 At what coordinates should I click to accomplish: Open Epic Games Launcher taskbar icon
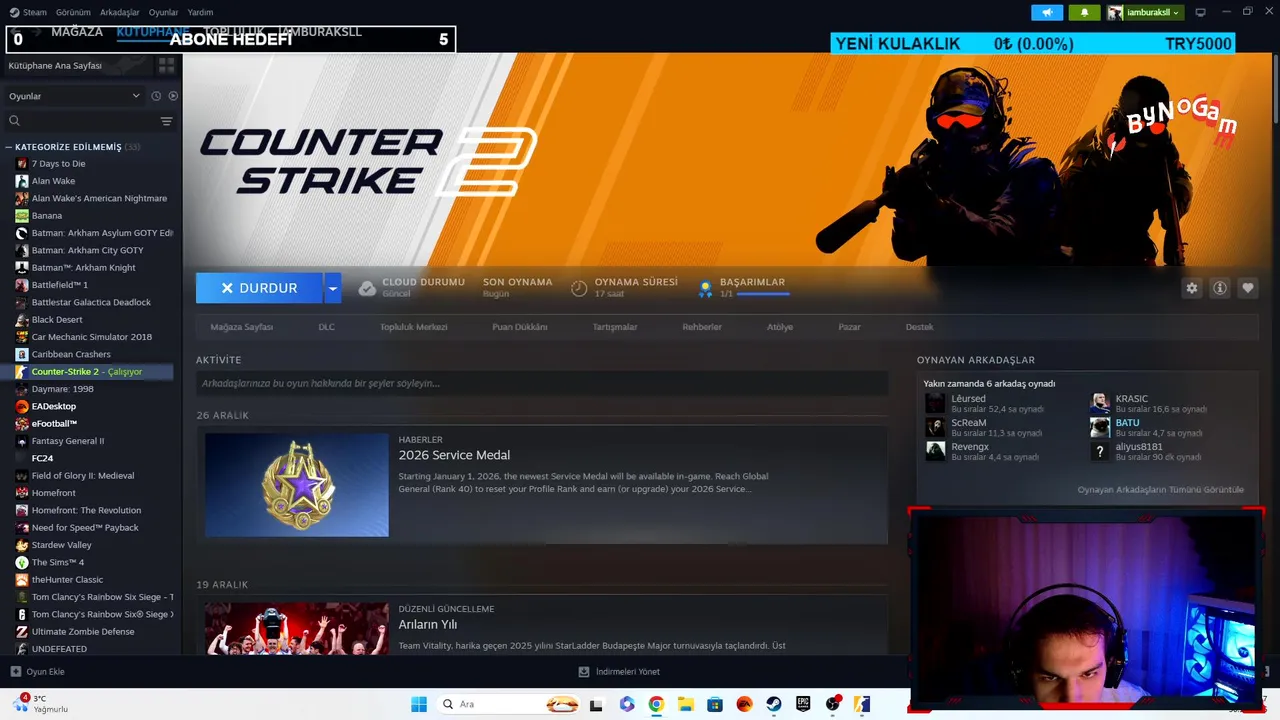(x=803, y=704)
